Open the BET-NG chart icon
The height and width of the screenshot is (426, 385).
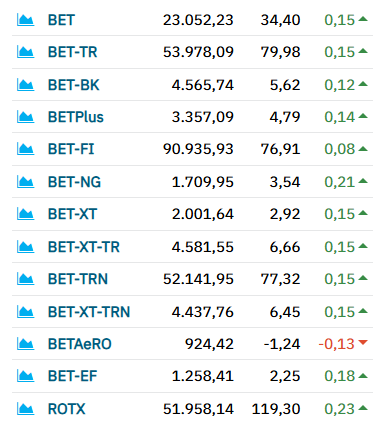[25, 182]
